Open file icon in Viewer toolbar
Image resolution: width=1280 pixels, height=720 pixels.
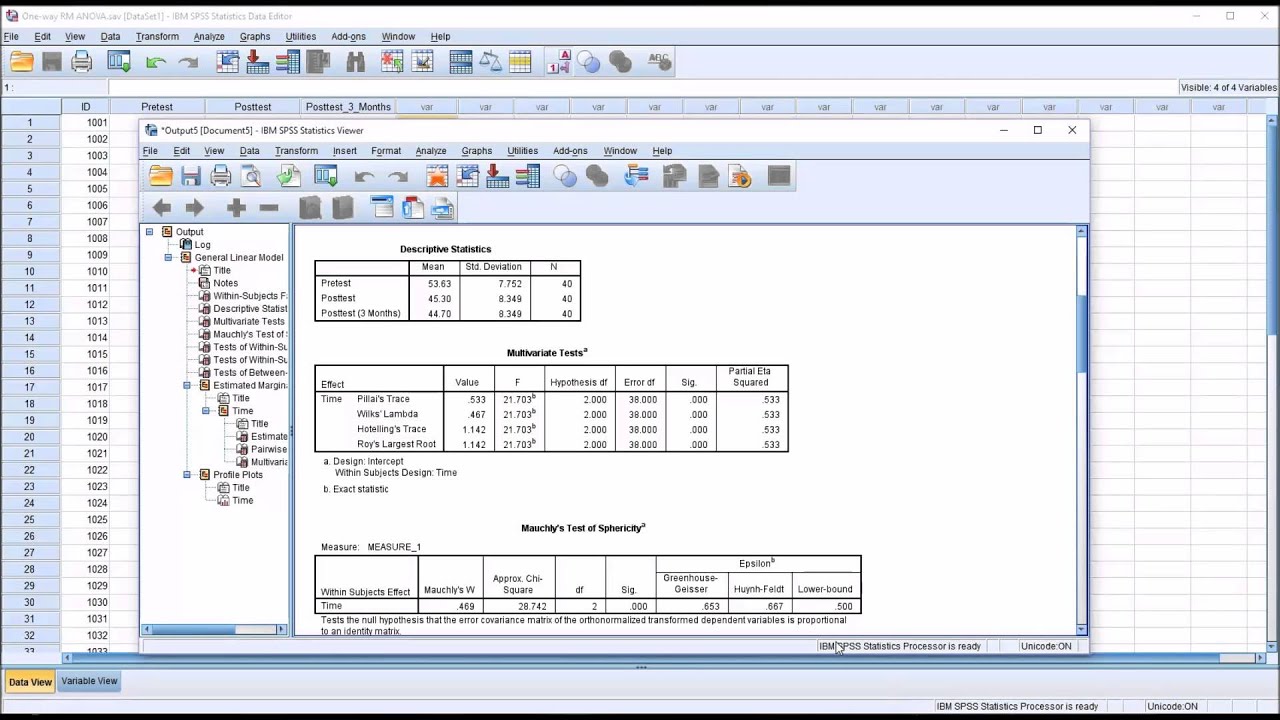161,177
